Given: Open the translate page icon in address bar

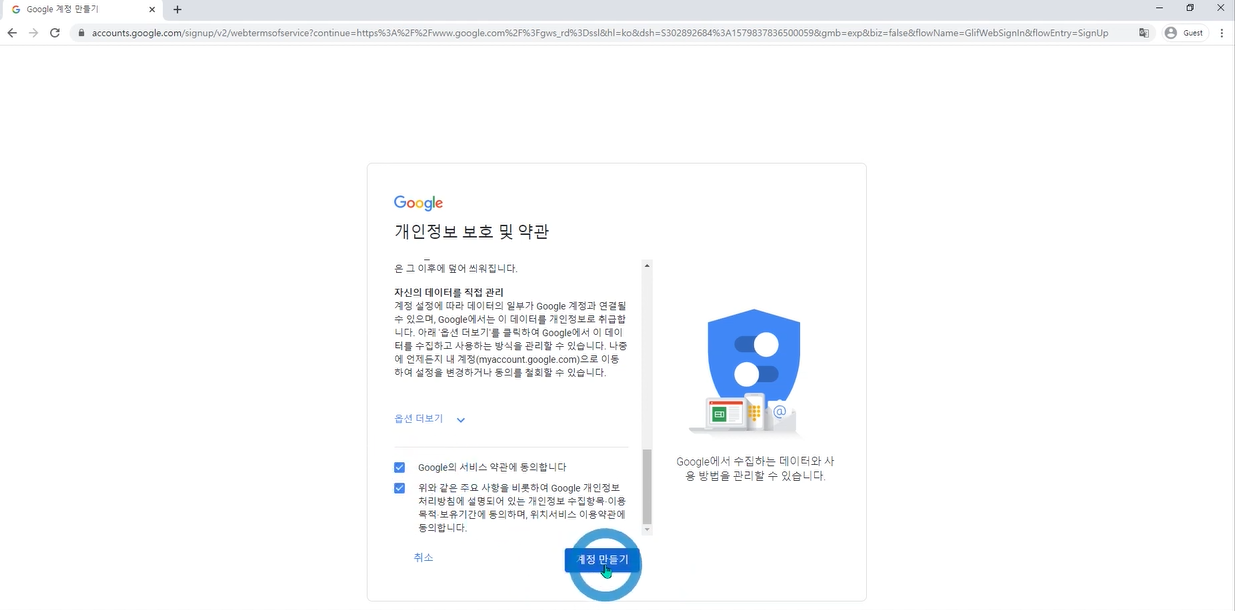Looking at the screenshot, I should (1144, 33).
